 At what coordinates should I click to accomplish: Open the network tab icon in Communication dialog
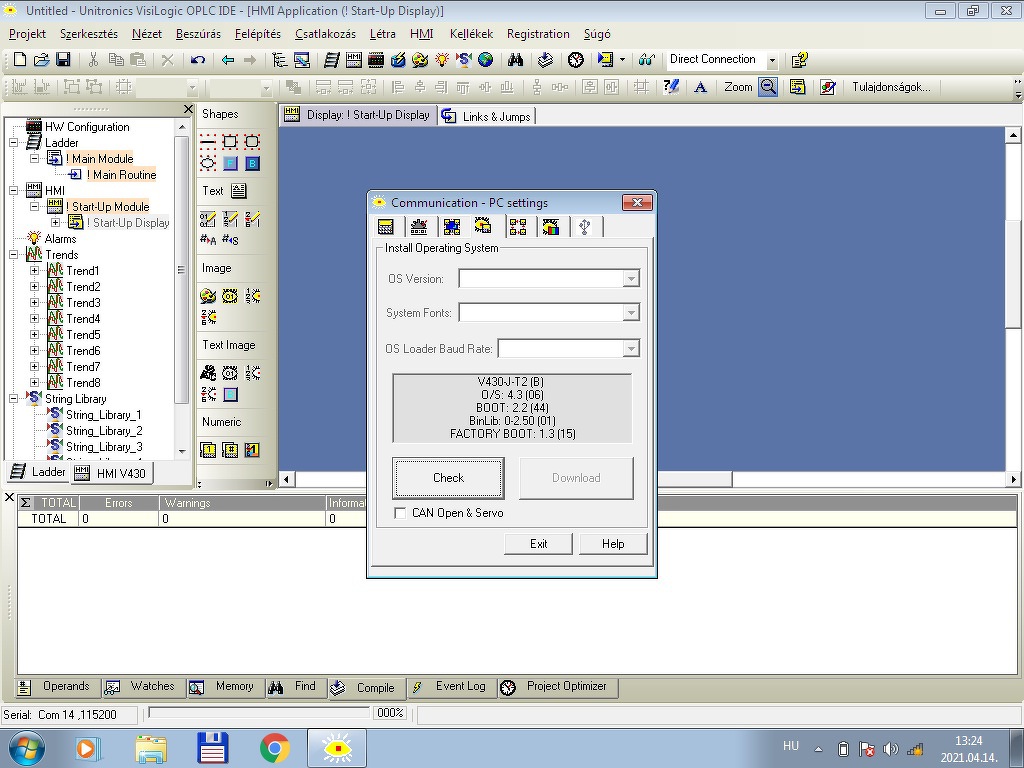tap(518, 227)
